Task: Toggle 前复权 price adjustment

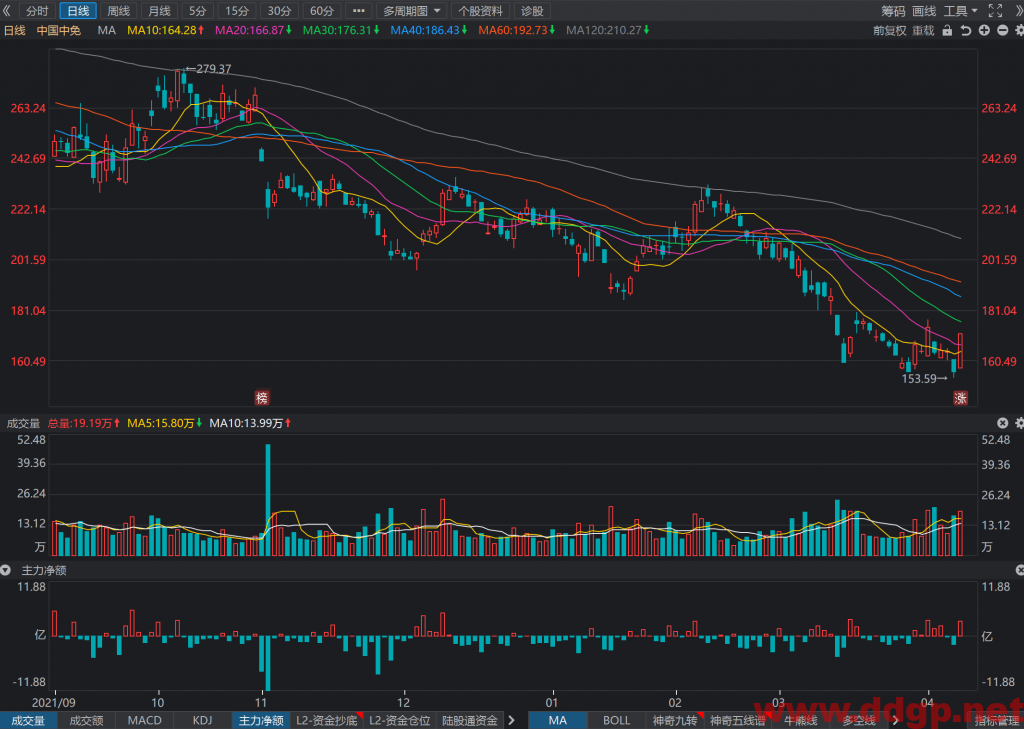Action: pos(890,30)
